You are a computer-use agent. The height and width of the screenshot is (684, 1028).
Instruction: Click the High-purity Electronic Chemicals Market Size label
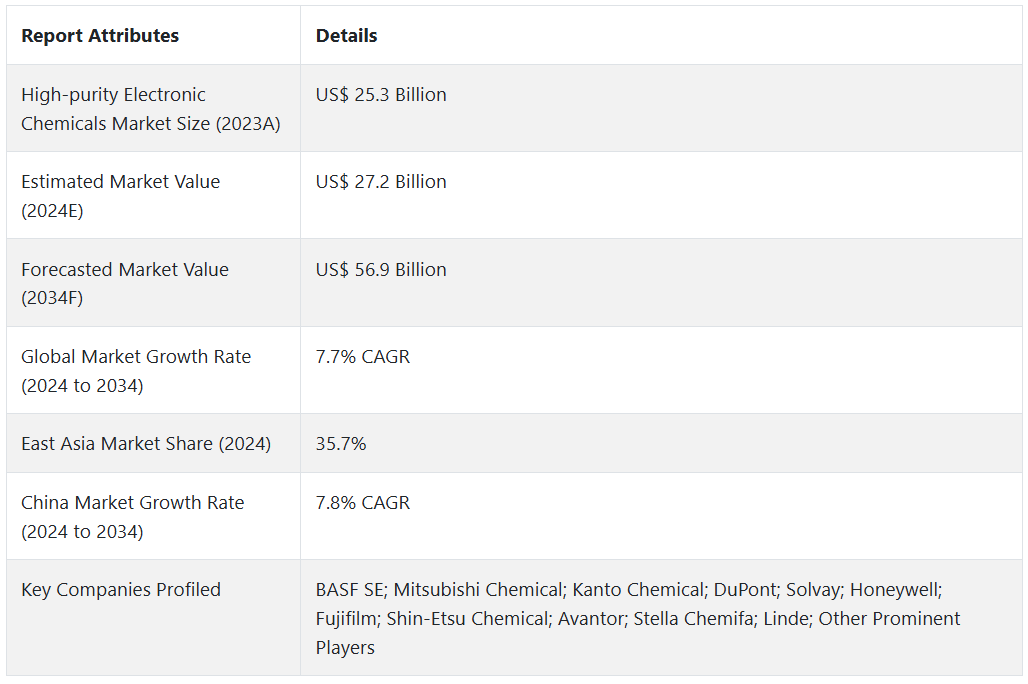pos(150,109)
